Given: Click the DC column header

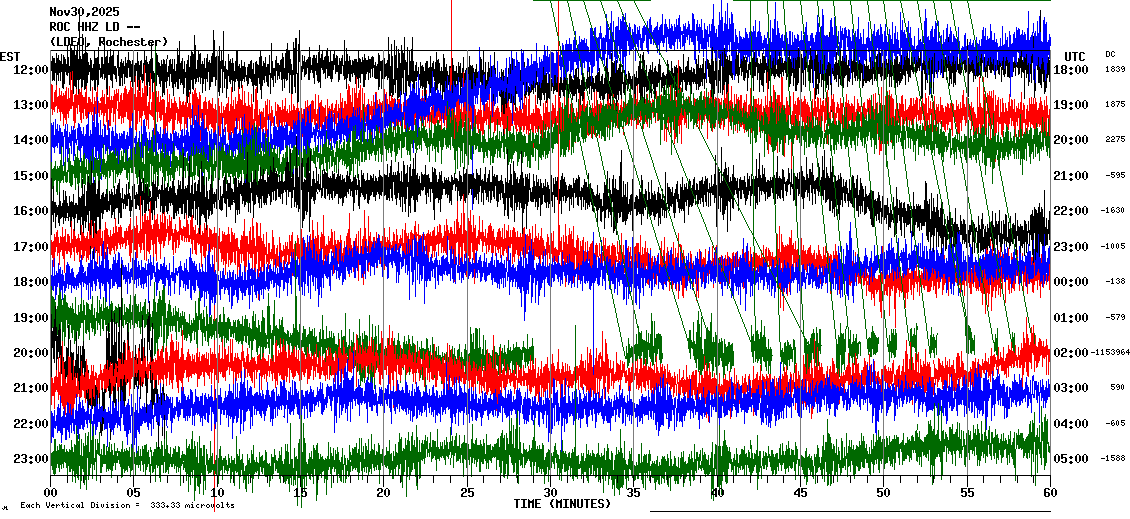Looking at the screenshot, I should [x=1110, y=54].
